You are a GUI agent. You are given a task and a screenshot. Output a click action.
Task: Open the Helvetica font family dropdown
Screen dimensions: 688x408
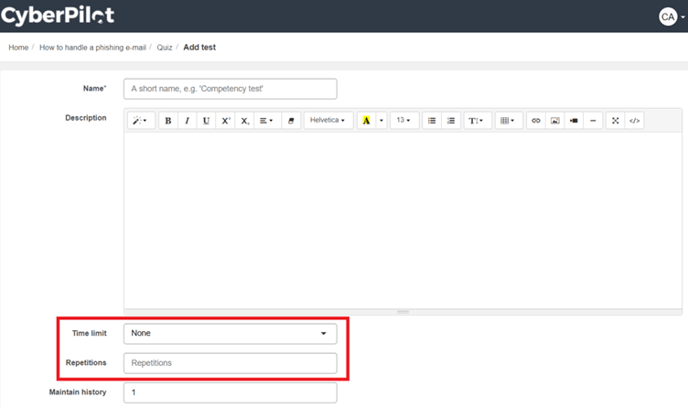pyautogui.click(x=328, y=120)
